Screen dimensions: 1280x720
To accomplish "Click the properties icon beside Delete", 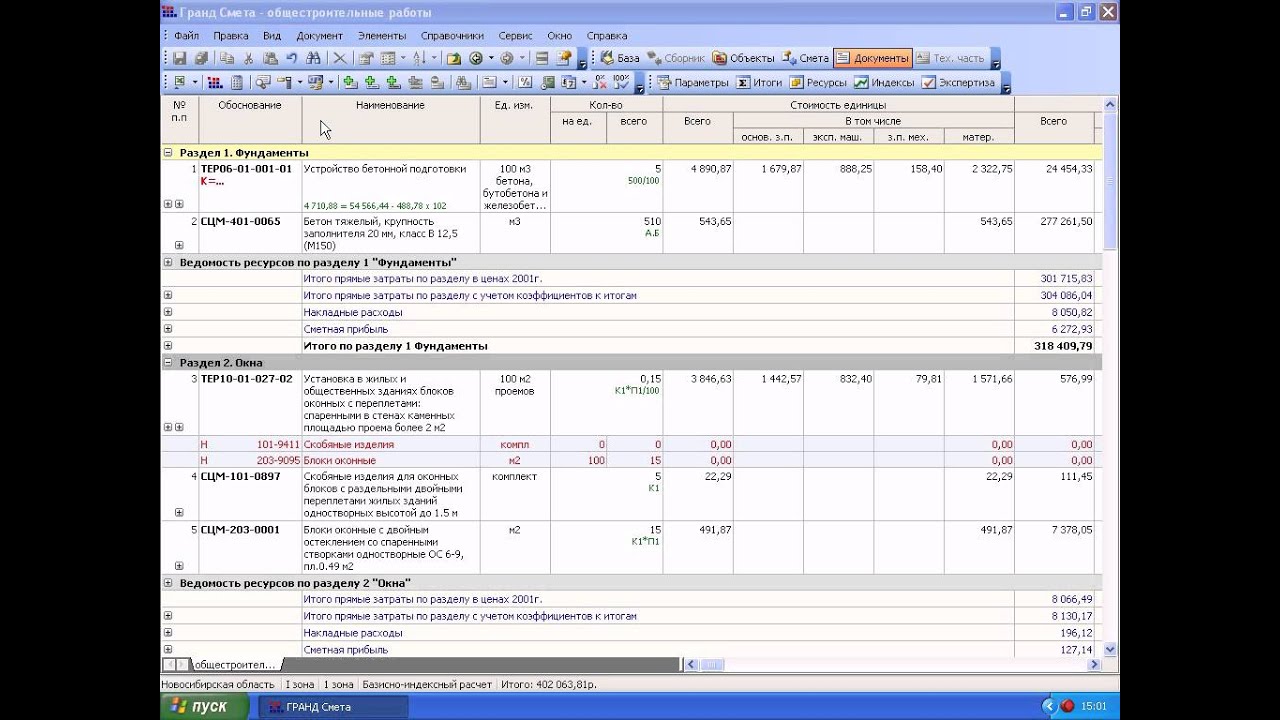I will pyautogui.click(x=365, y=59).
